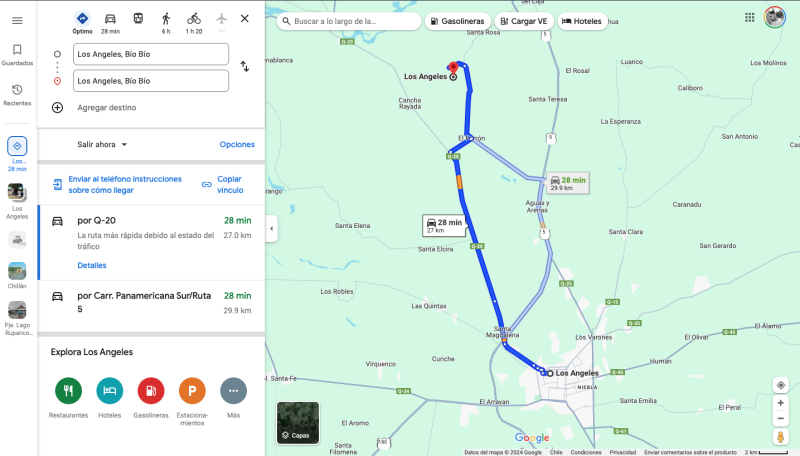Expand the Salir ahora dropdown

point(102,144)
